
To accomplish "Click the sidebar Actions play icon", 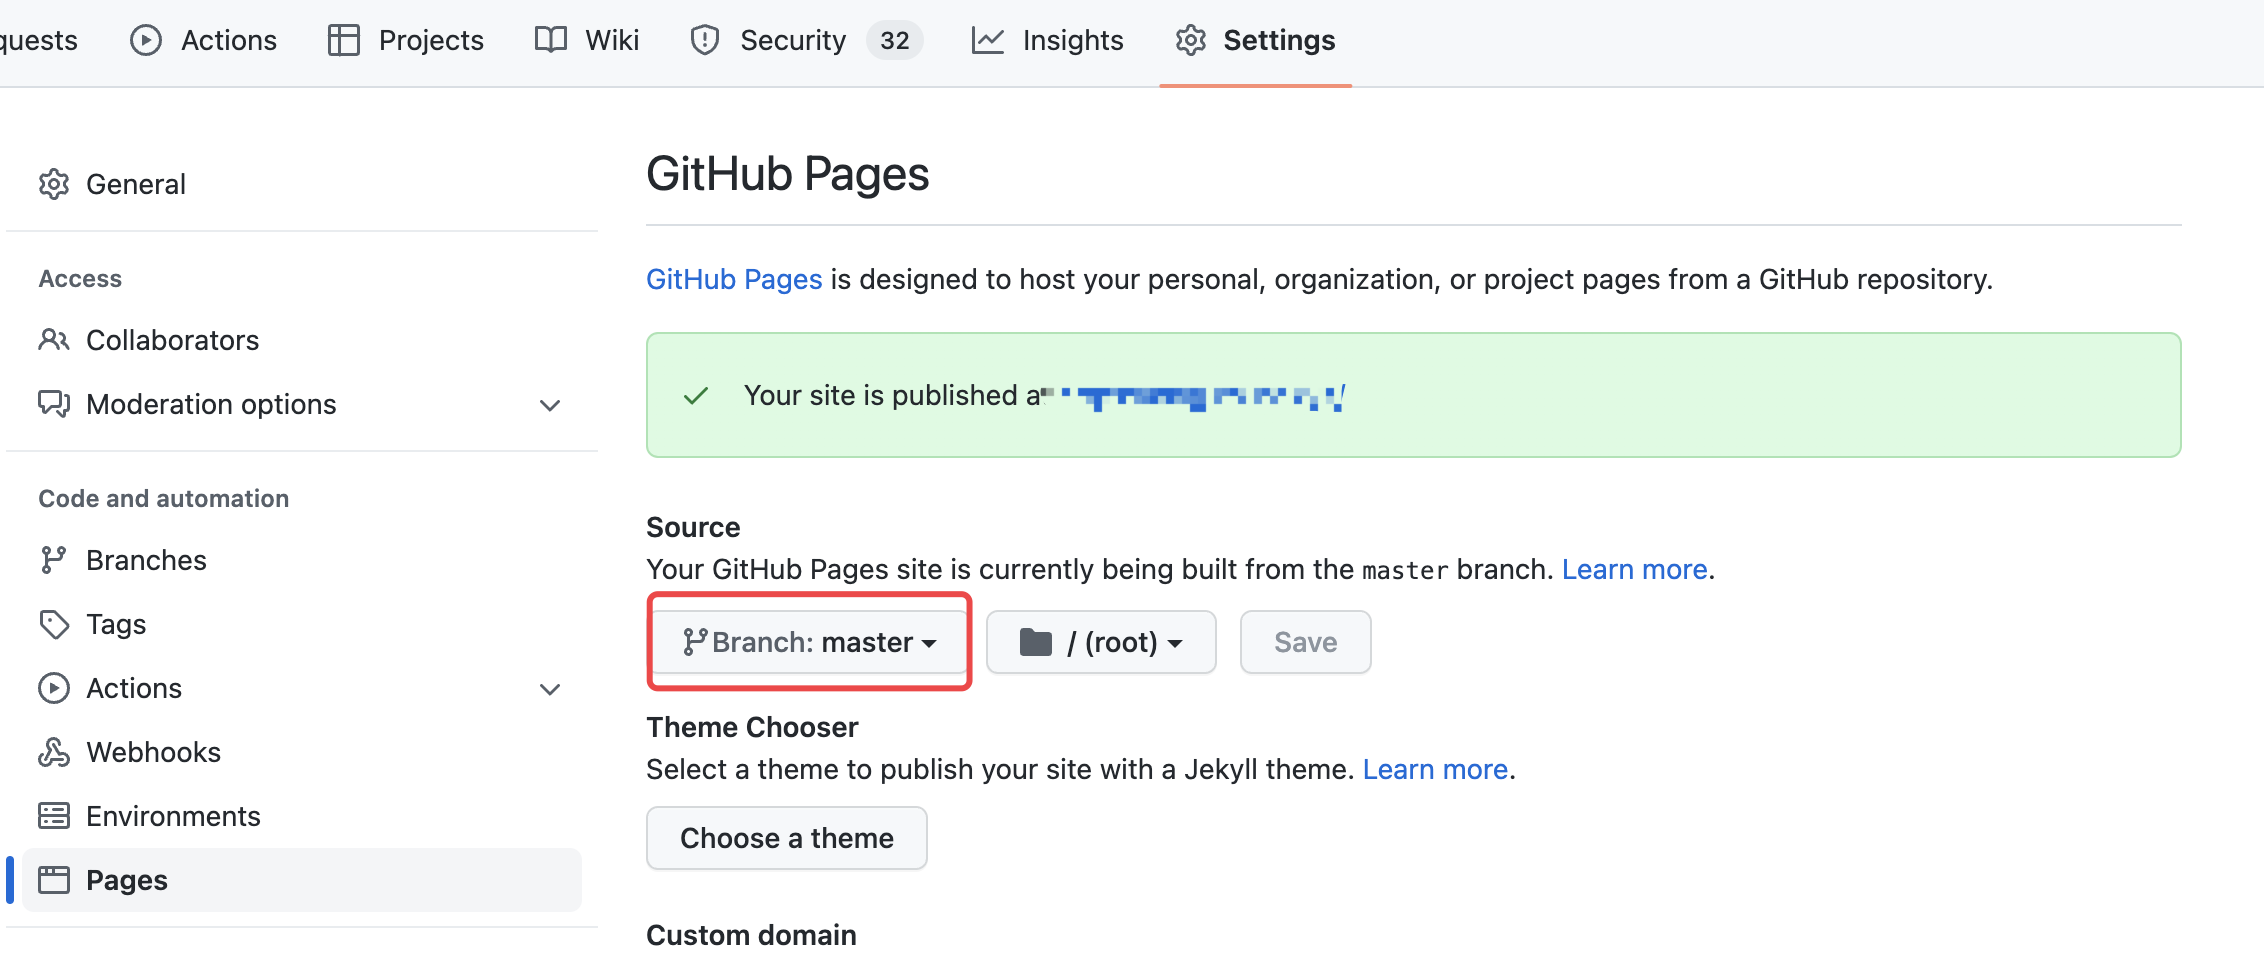I will pyautogui.click(x=54, y=688).
